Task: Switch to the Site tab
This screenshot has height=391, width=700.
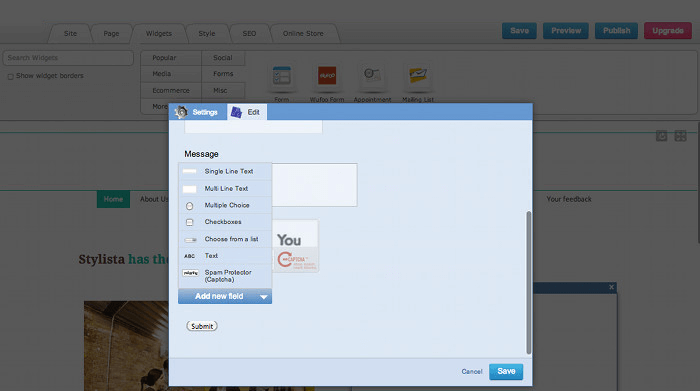Action: coord(70,33)
